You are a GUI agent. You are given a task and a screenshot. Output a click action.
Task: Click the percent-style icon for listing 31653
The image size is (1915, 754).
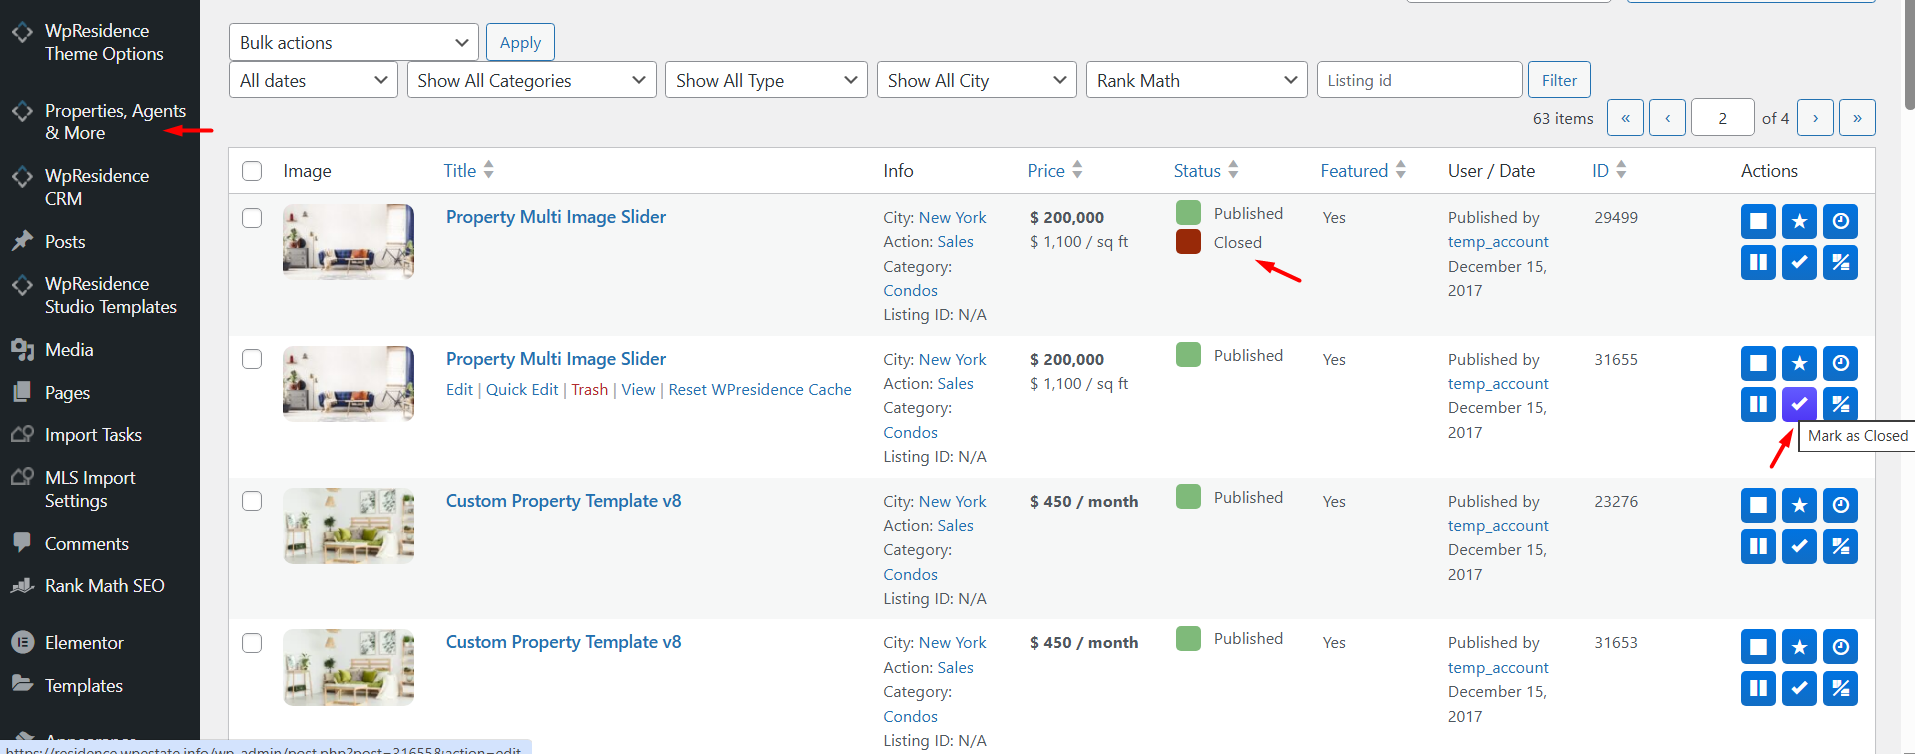(1840, 688)
